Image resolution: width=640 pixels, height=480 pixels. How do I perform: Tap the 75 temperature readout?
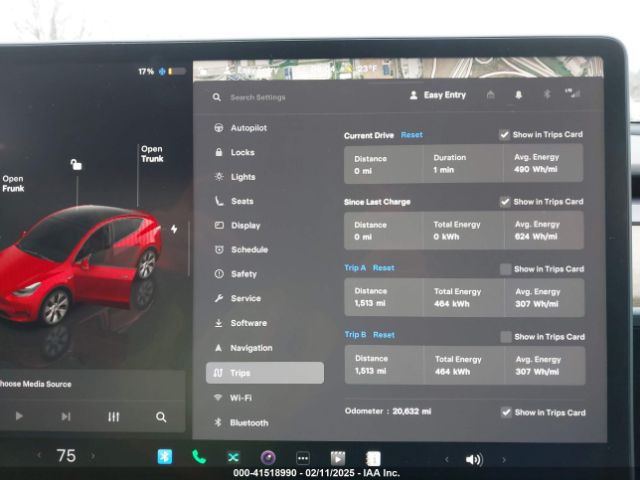click(66, 456)
